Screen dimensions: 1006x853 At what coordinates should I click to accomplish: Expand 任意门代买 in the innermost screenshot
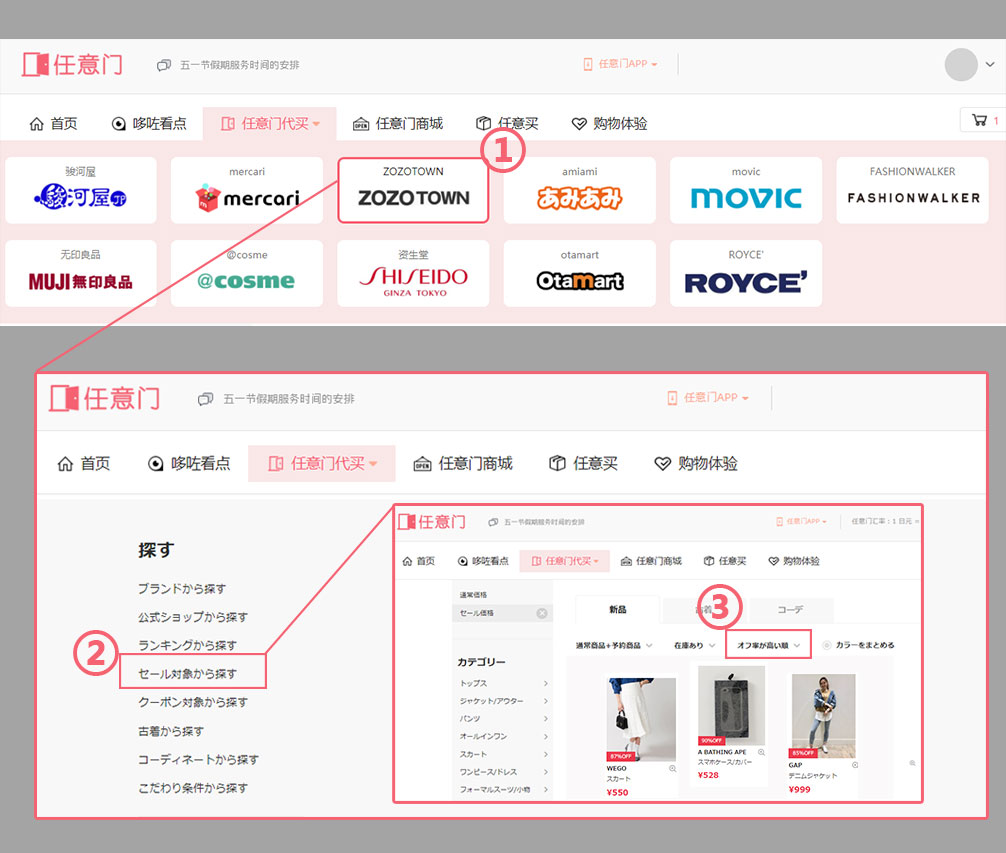point(565,561)
